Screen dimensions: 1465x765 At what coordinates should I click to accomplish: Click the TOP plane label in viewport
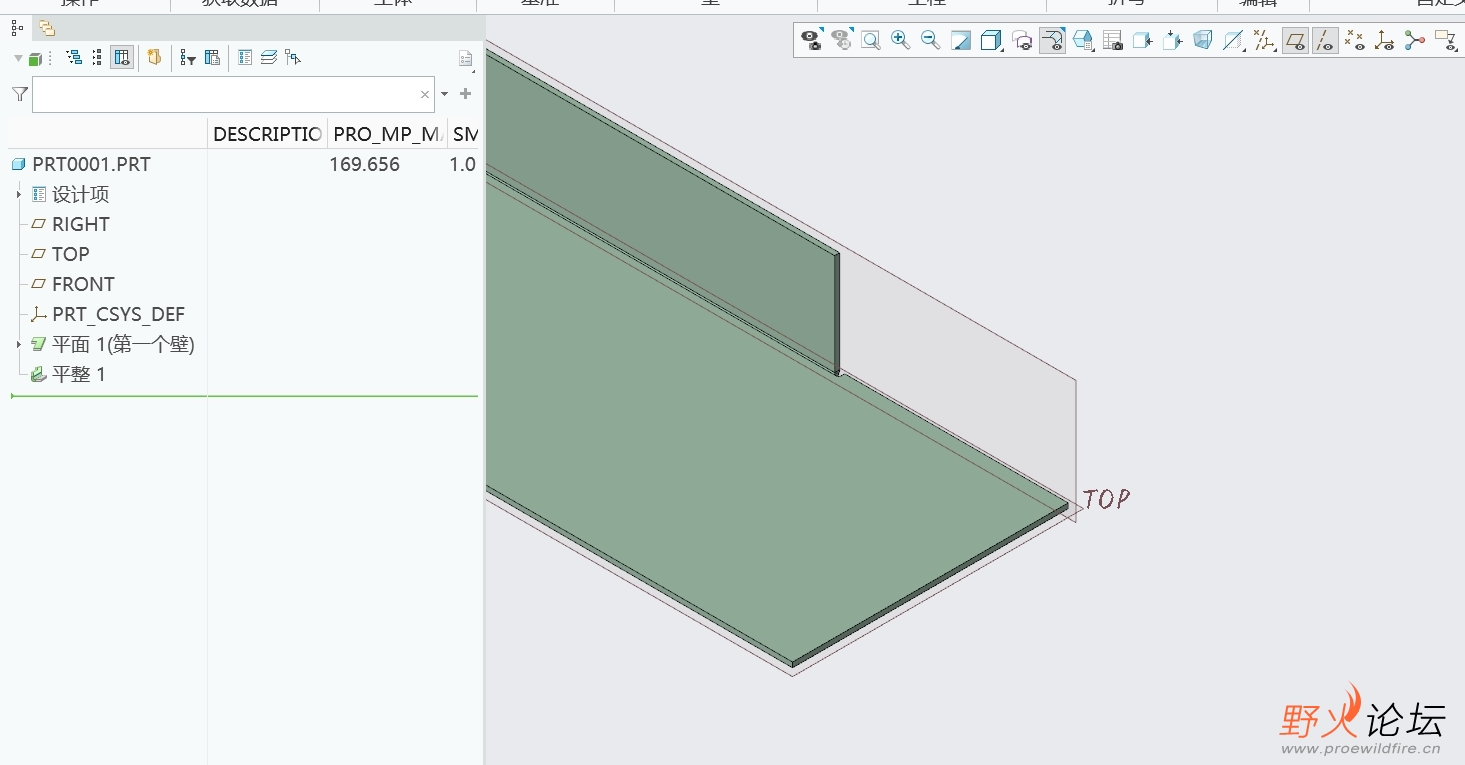(1106, 499)
